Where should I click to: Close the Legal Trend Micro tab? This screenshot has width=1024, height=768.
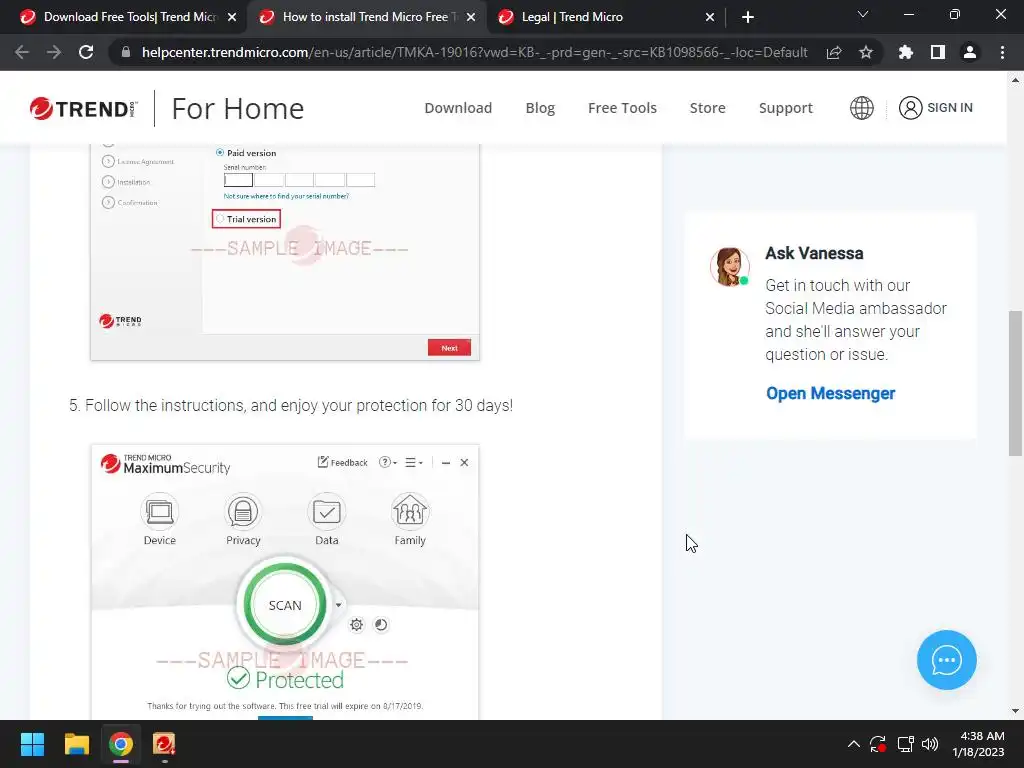710,17
